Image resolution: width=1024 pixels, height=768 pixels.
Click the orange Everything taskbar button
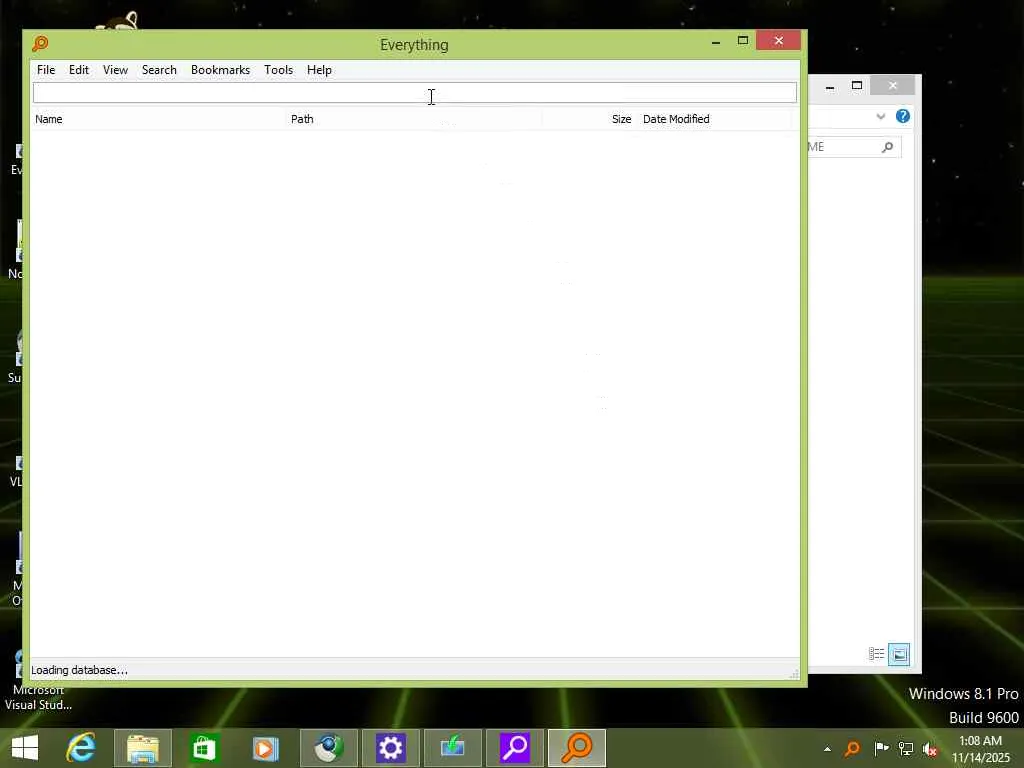click(x=577, y=748)
